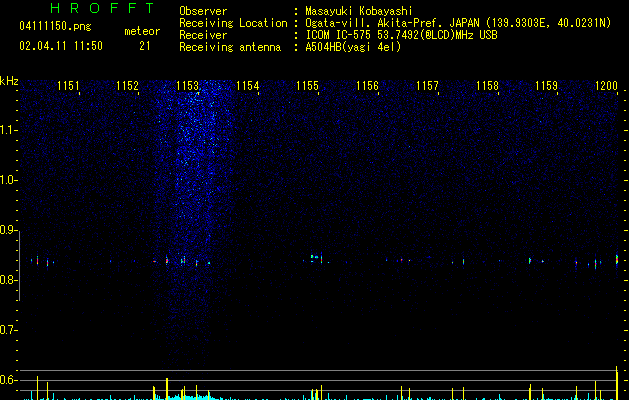
Task: Select the file name 04111150.png
Action: pyautogui.click(x=55, y=27)
